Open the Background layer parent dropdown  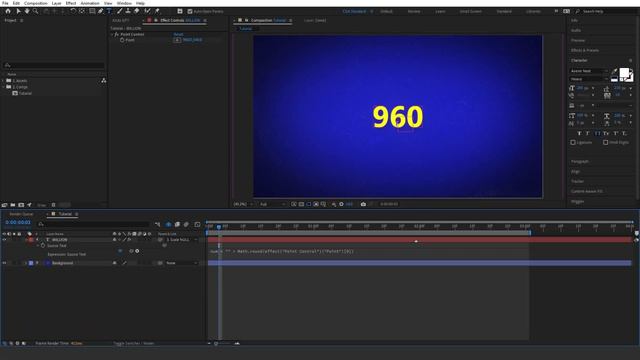pos(182,263)
